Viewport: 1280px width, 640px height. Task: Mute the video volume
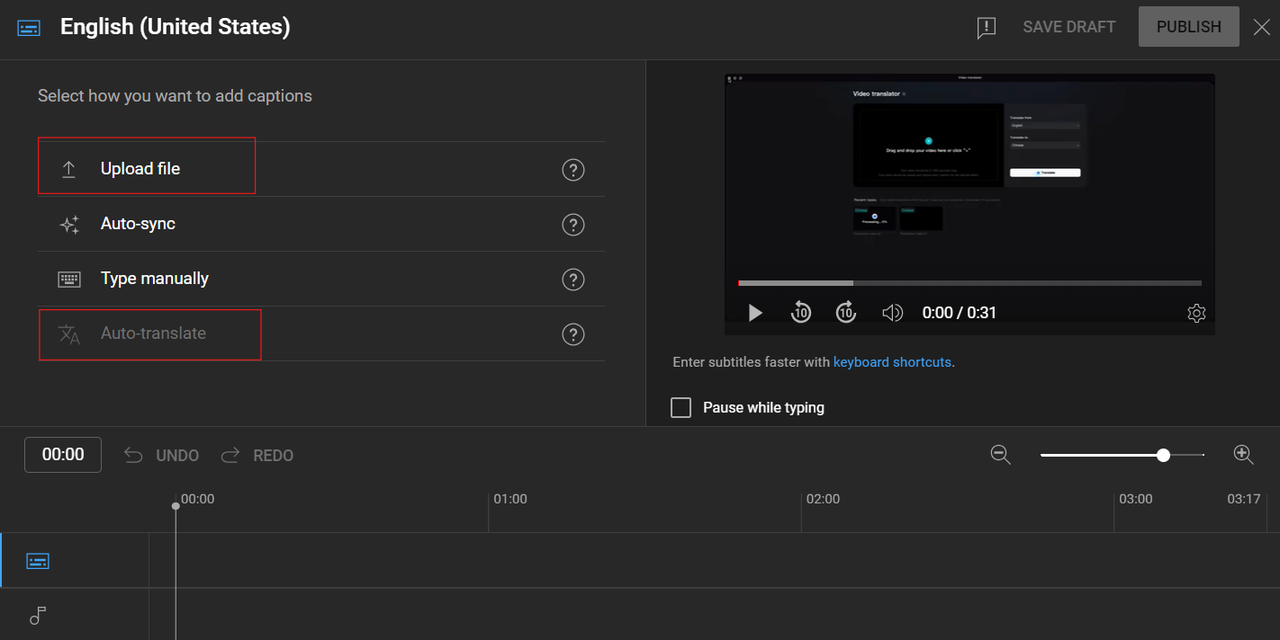click(x=892, y=313)
